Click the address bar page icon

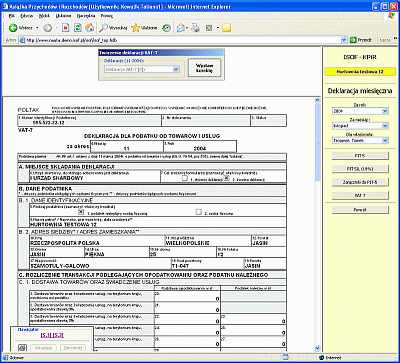[22, 40]
